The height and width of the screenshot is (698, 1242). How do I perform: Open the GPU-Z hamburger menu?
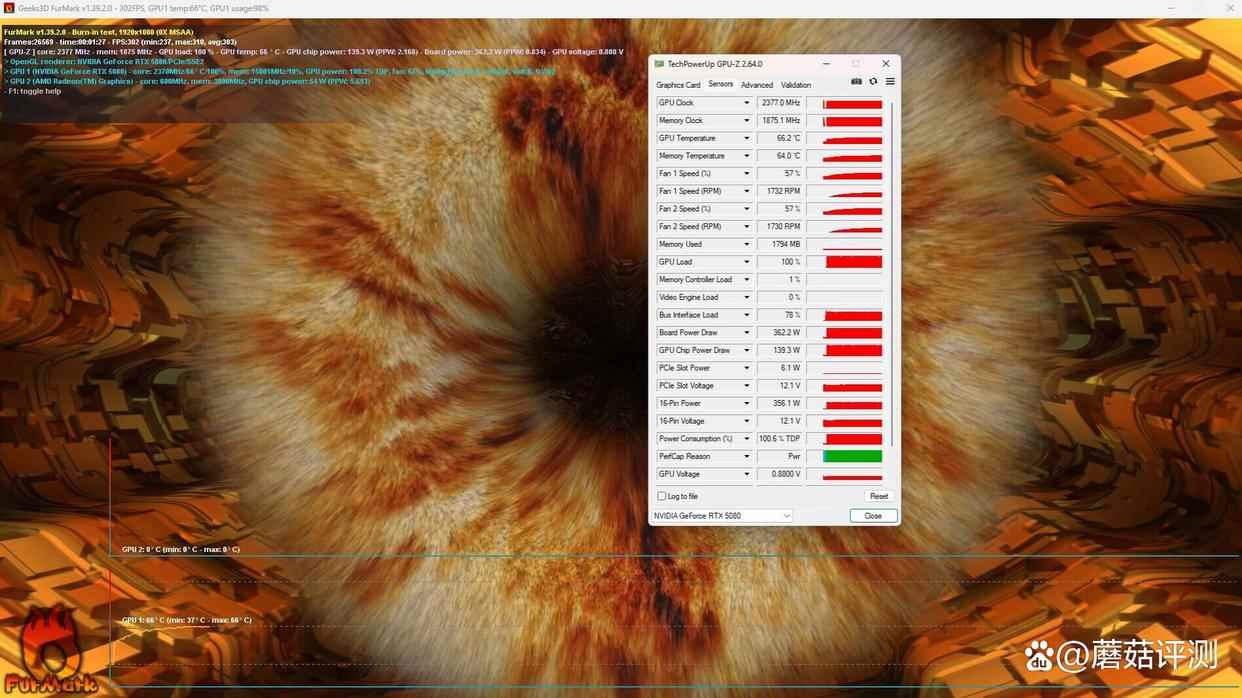click(x=890, y=82)
